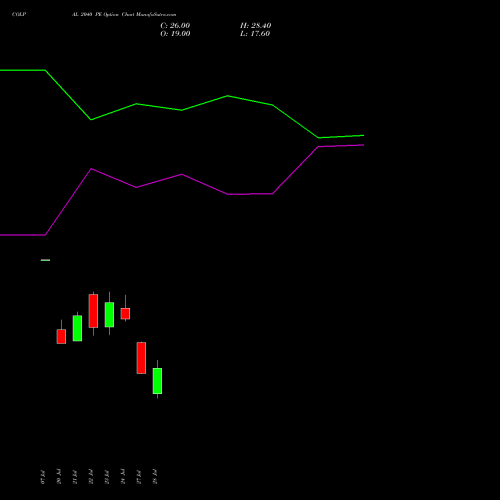This screenshot has width=500, height=500.
Task: Select the purple lower line on the chart
Action: pyautogui.click(x=182, y=174)
